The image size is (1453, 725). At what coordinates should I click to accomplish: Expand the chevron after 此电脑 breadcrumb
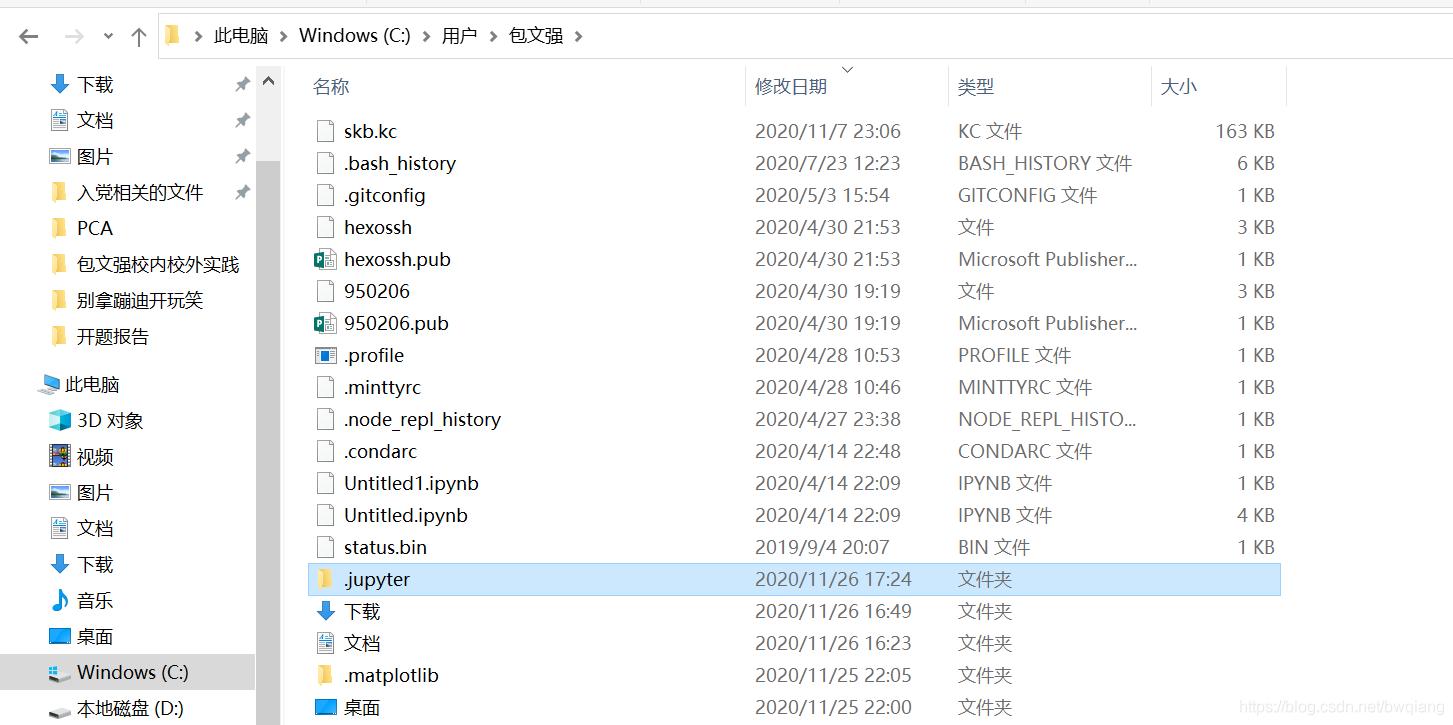(x=284, y=37)
